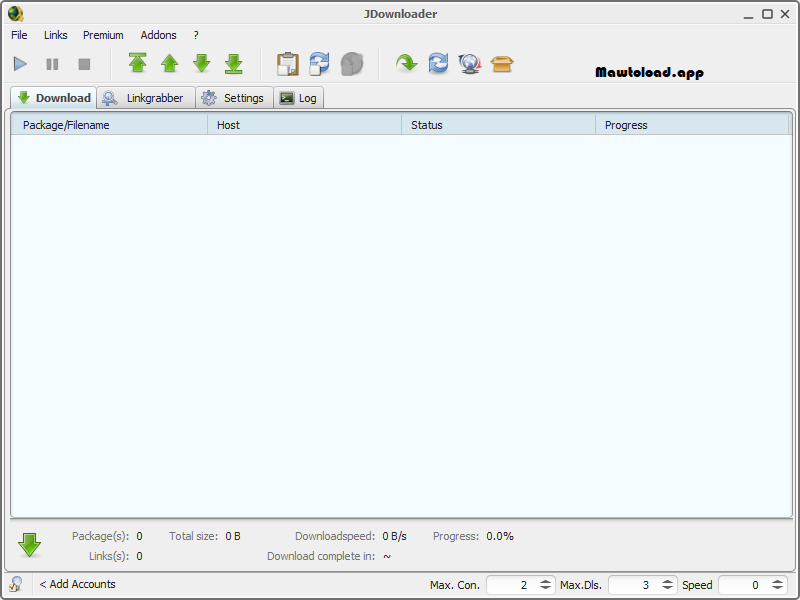Click the Add Accounts link
The height and width of the screenshot is (600, 800).
78,584
